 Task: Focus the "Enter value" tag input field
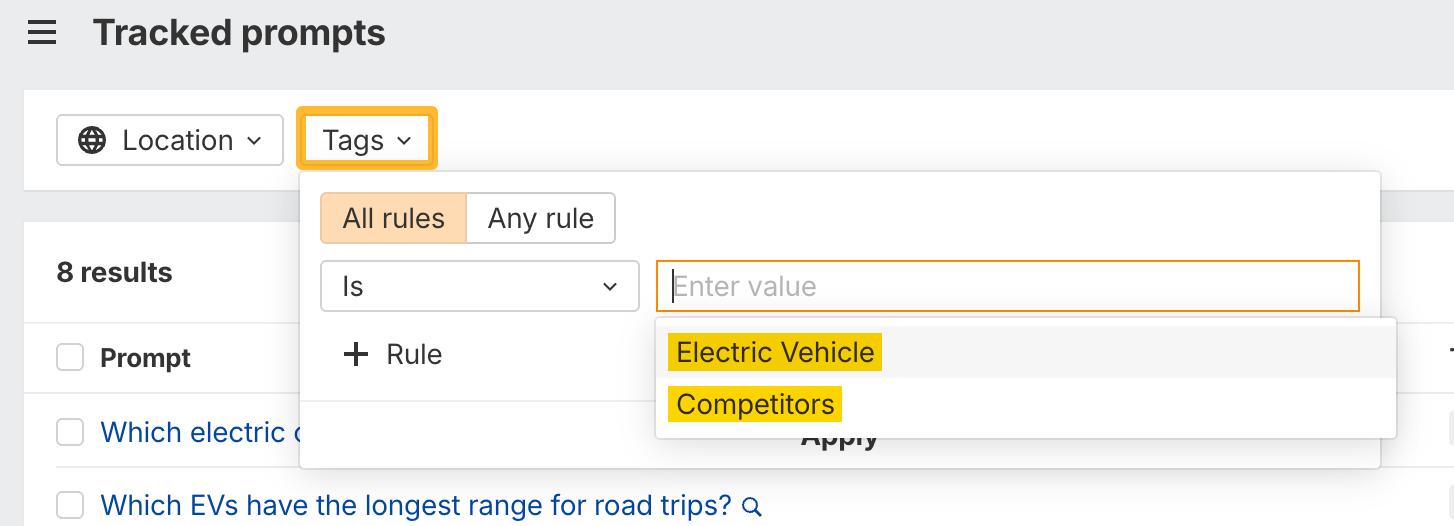coord(1007,287)
